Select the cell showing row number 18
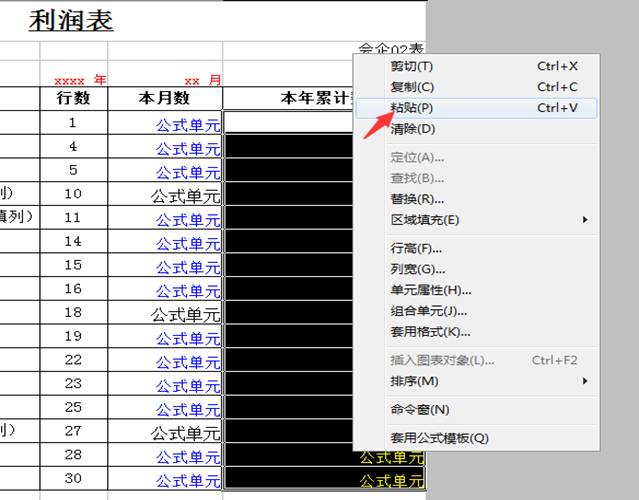The image size is (639, 500). 73,313
